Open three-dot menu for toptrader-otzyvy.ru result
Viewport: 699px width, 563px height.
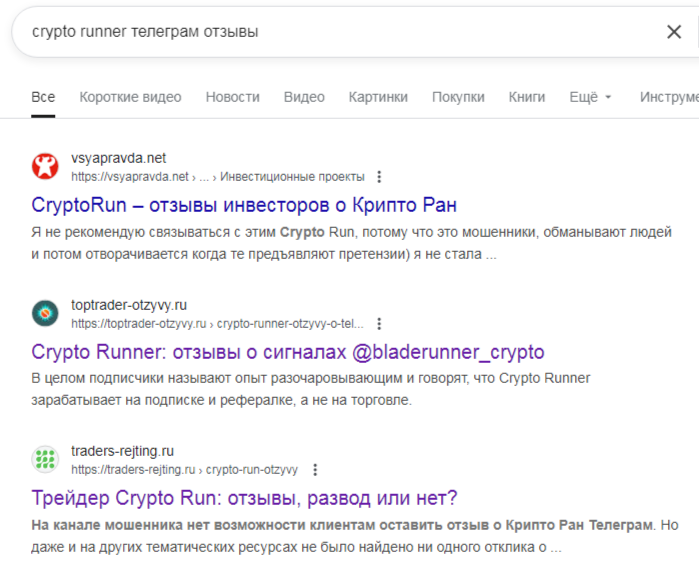(379, 324)
